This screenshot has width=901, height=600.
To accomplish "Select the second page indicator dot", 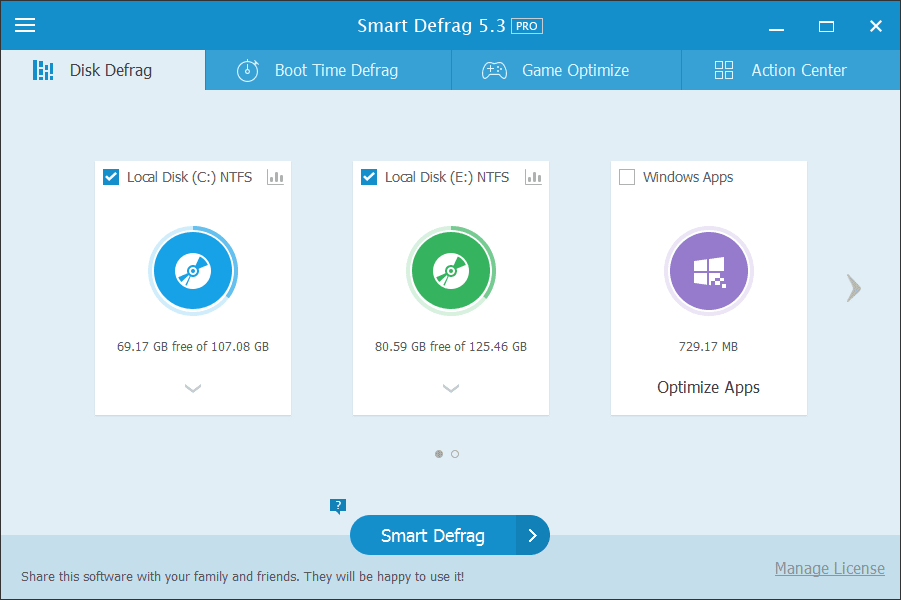I will [x=455, y=454].
